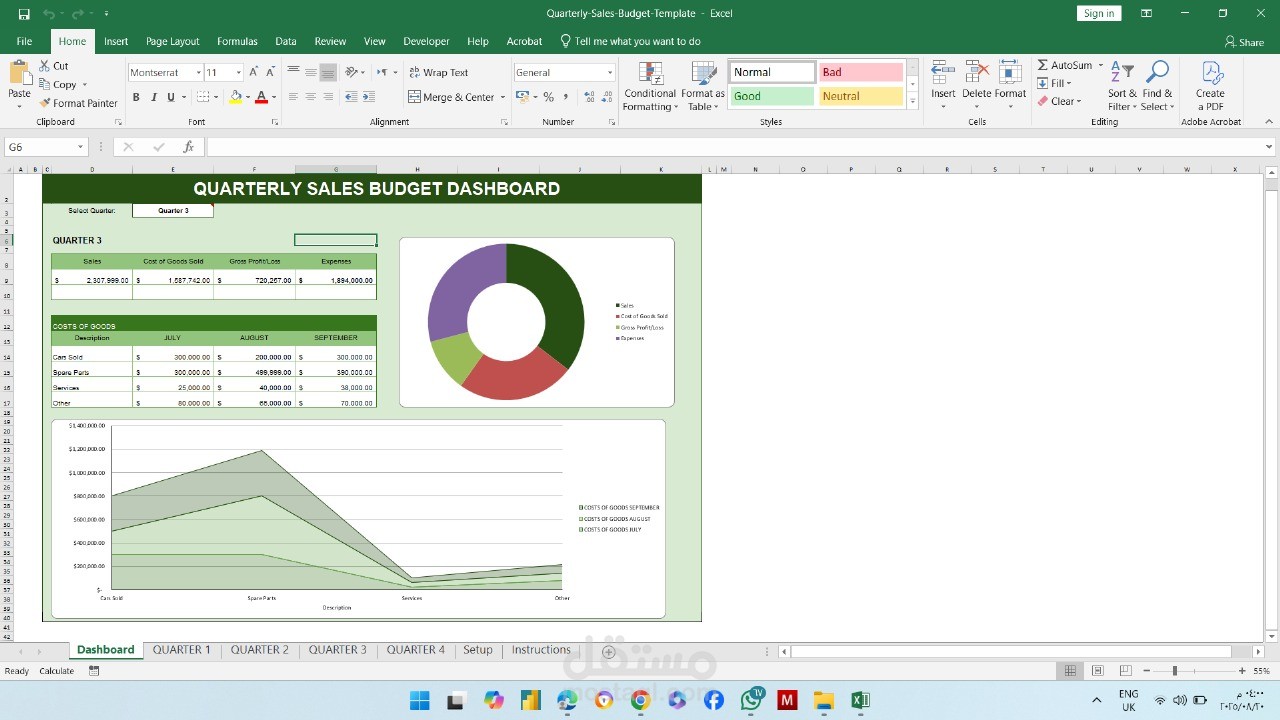
Task: Open the Conditional Formatting tool
Action: click(x=650, y=86)
